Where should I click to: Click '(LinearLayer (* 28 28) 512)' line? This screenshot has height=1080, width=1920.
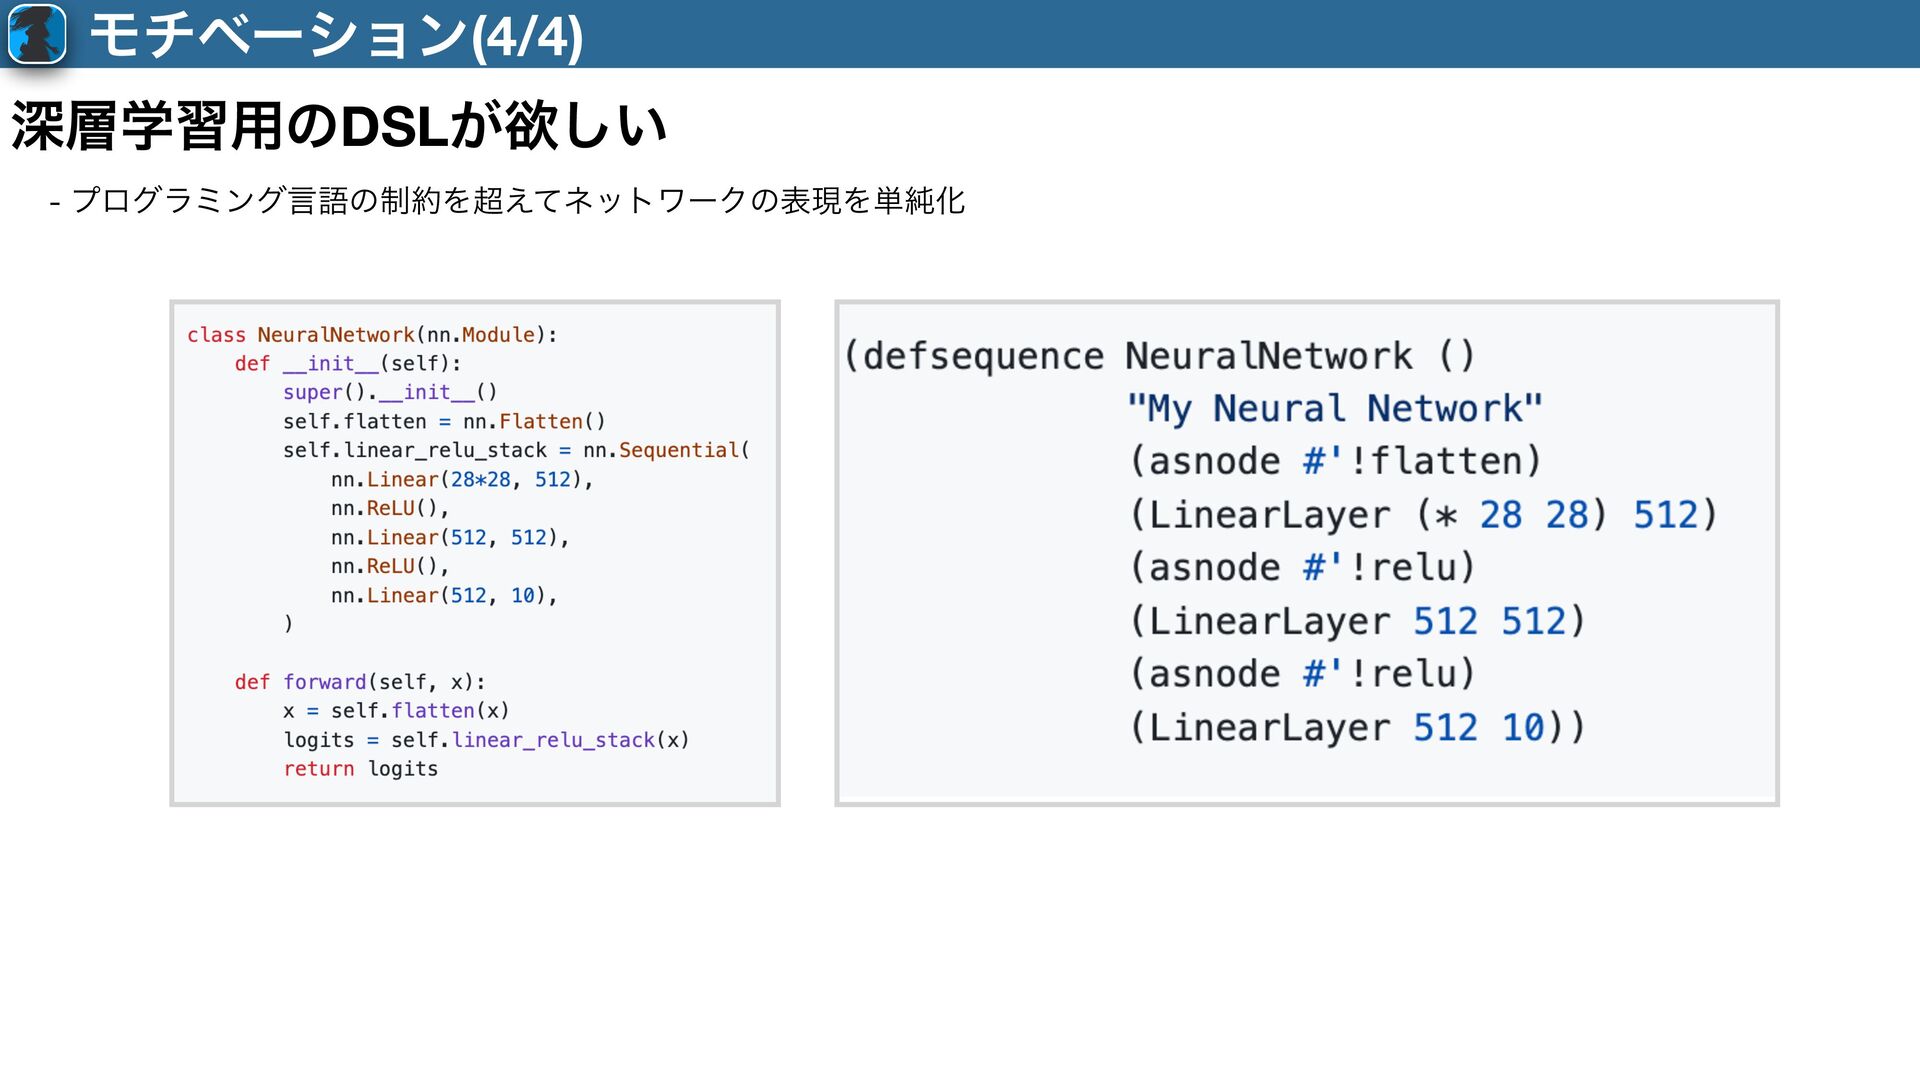1422,515
